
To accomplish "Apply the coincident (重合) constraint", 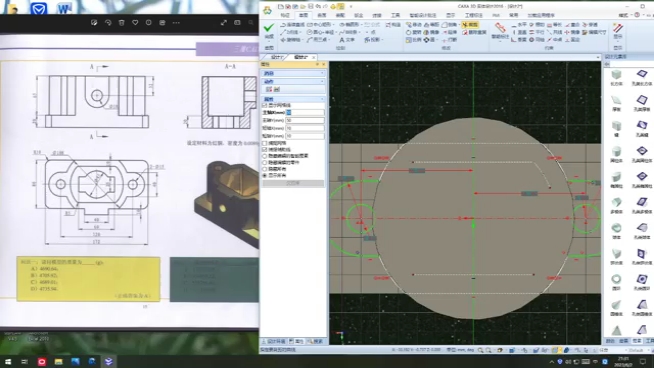I will click(x=572, y=25).
